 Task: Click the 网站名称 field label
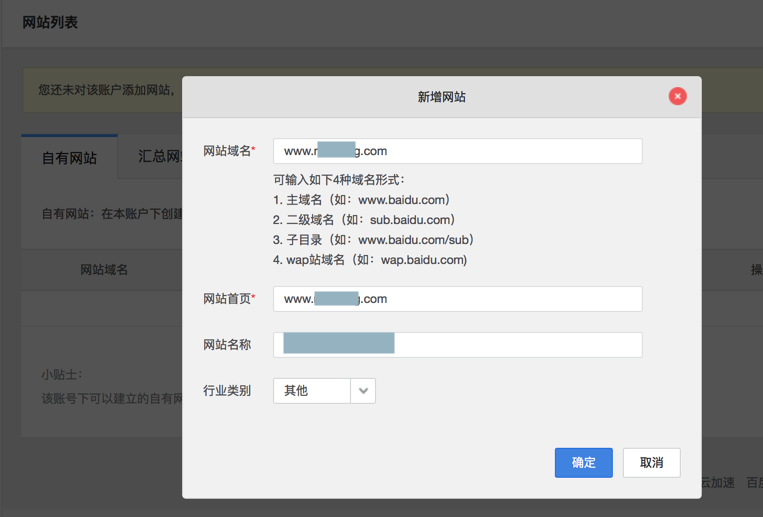click(x=227, y=345)
